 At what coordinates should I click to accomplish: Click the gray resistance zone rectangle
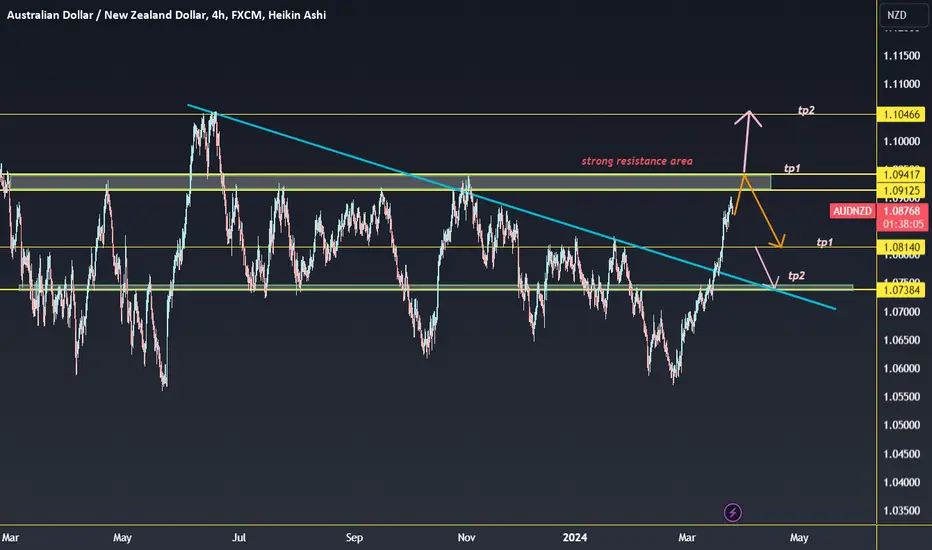pos(389,183)
